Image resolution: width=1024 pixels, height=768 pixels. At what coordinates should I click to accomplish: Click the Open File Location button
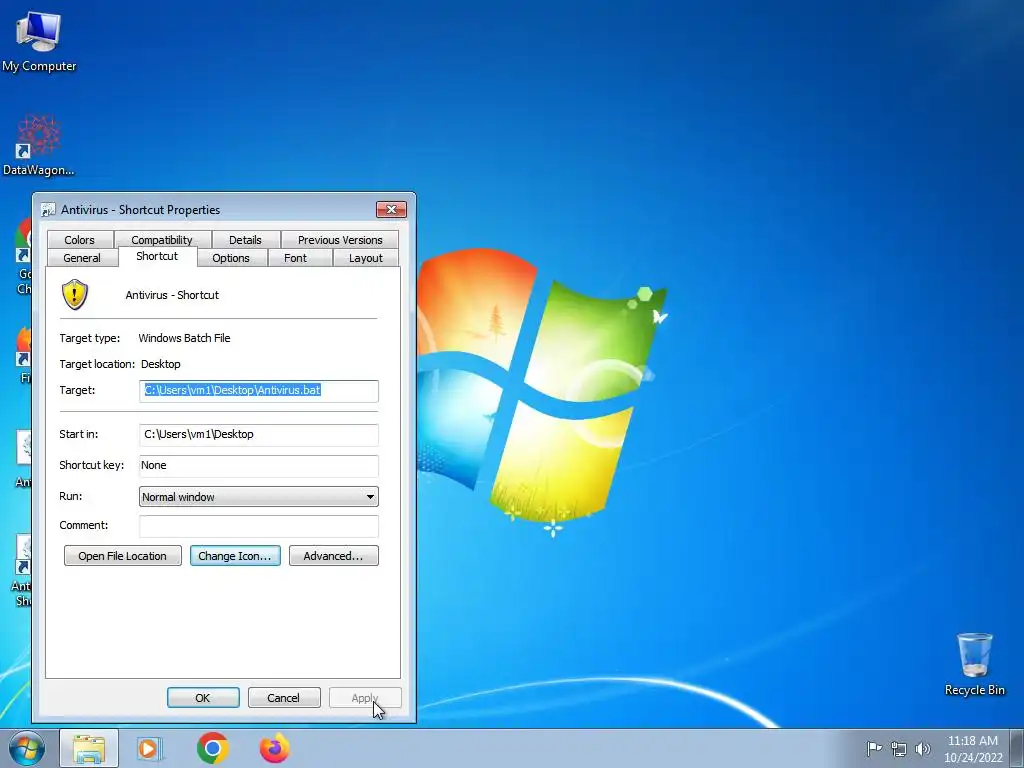click(x=123, y=556)
